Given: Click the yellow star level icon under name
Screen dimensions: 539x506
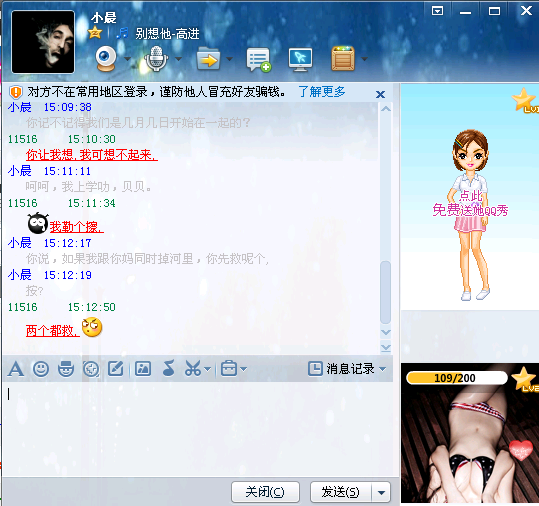Looking at the screenshot, I should [95, 33].
